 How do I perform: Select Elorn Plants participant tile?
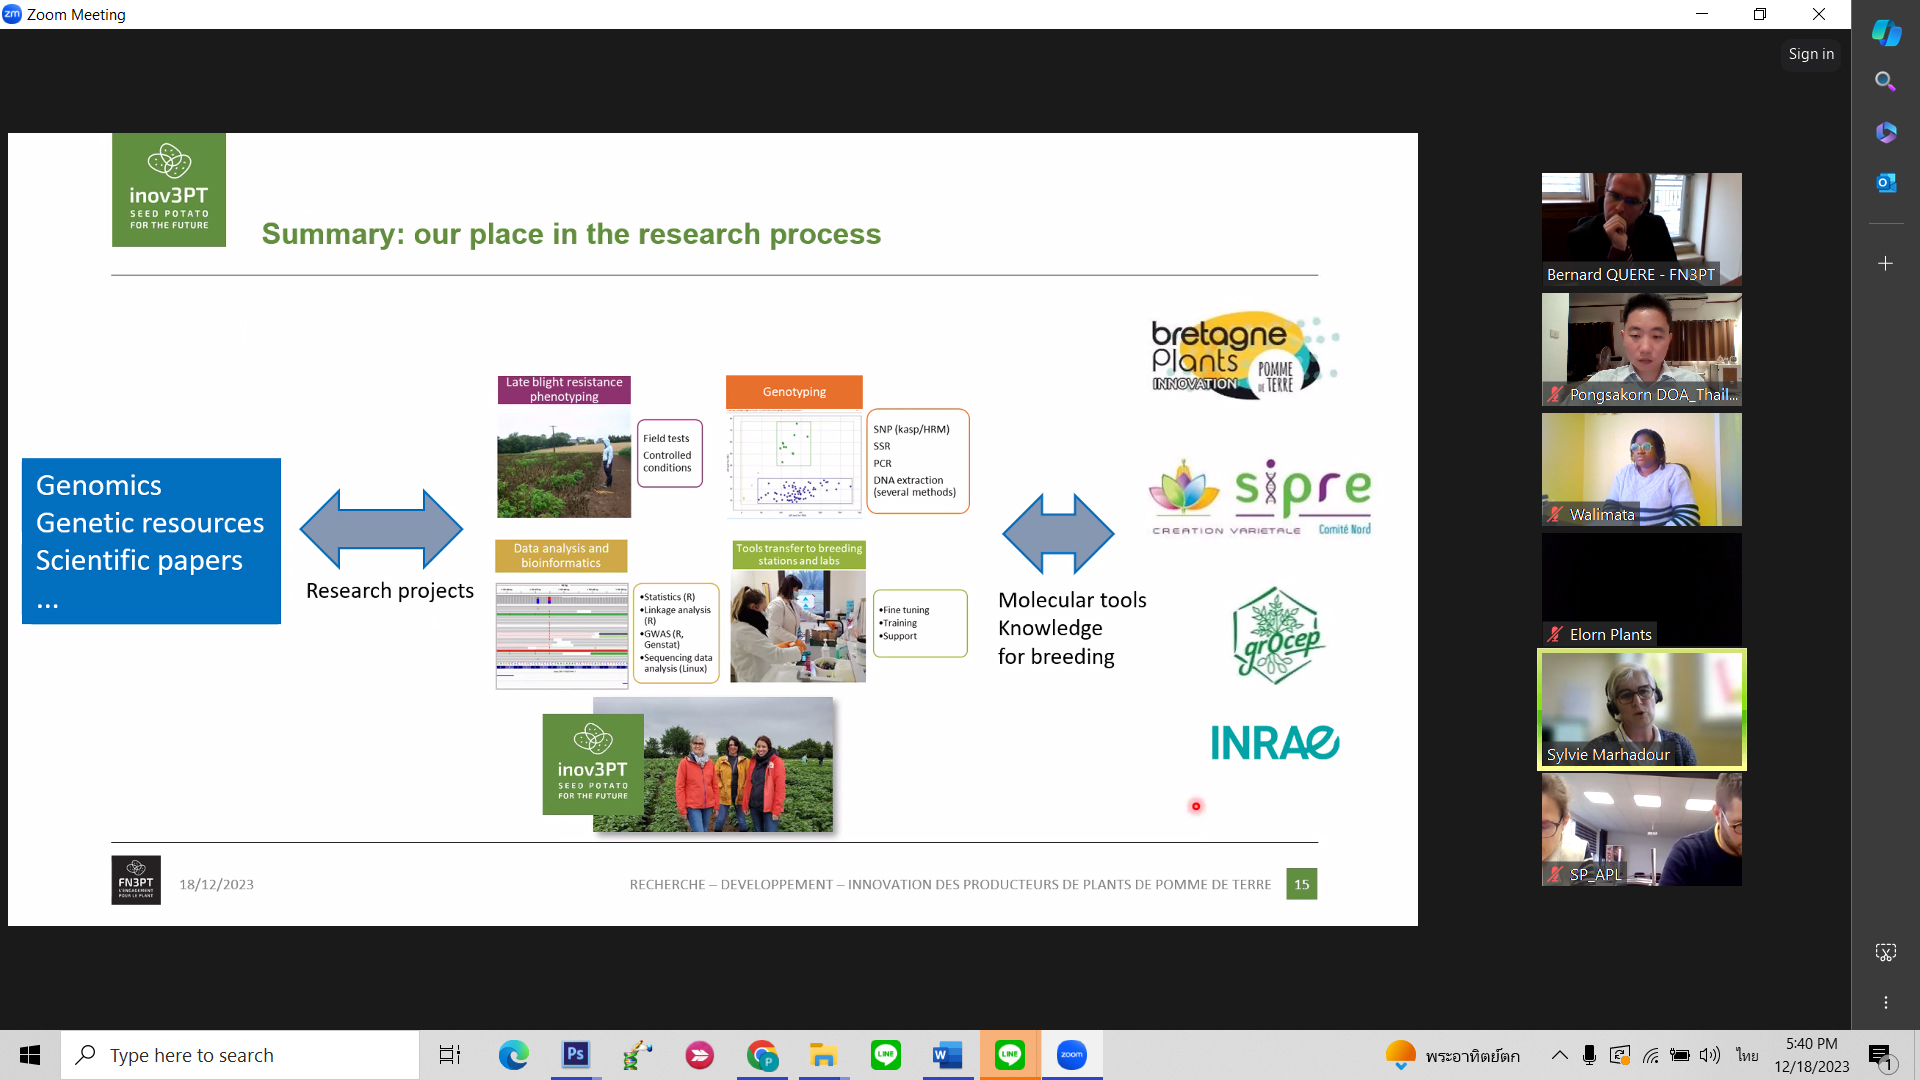(x=1641, y=589)
